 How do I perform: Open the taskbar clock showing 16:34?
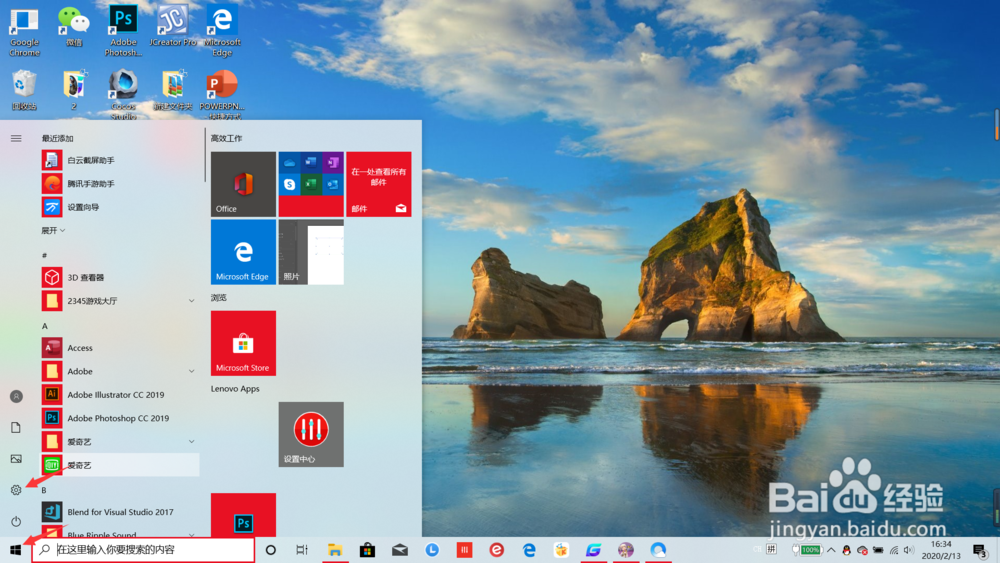coord(941,550)
